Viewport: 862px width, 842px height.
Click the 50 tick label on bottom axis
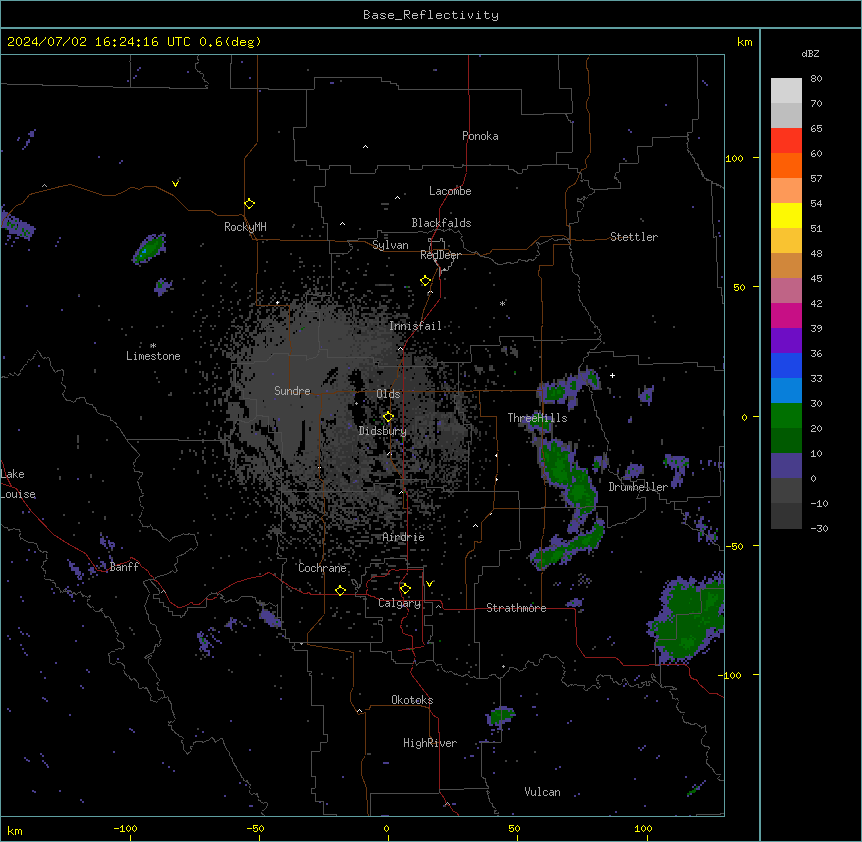514,828
